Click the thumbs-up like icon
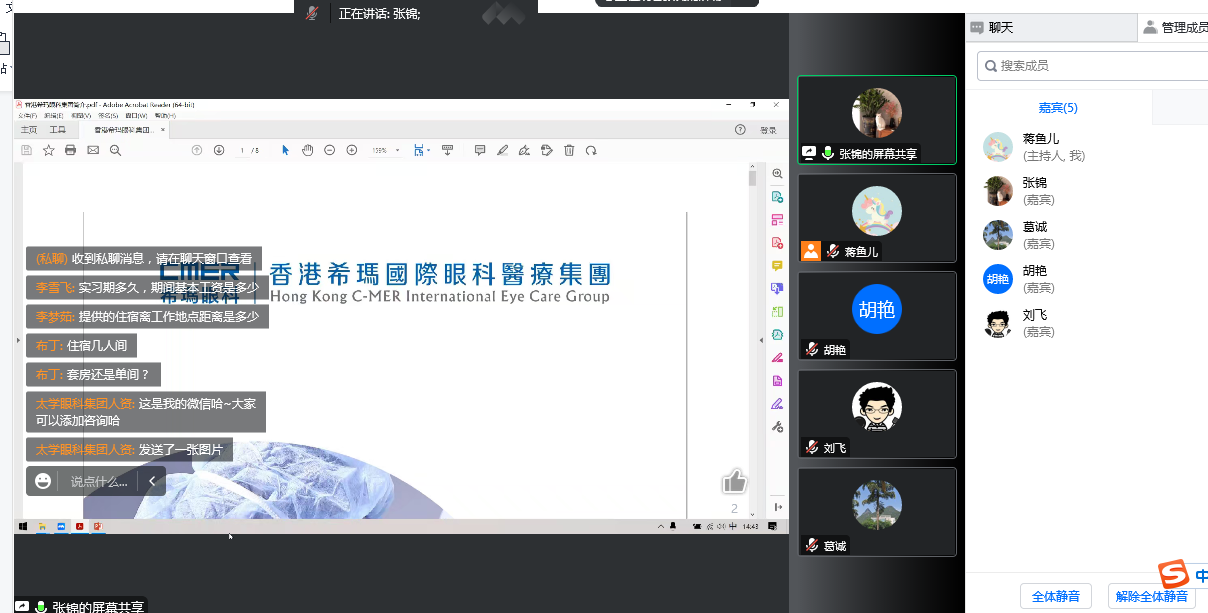1208x613 pixels. pyautogui.click(x=734, y=482)
